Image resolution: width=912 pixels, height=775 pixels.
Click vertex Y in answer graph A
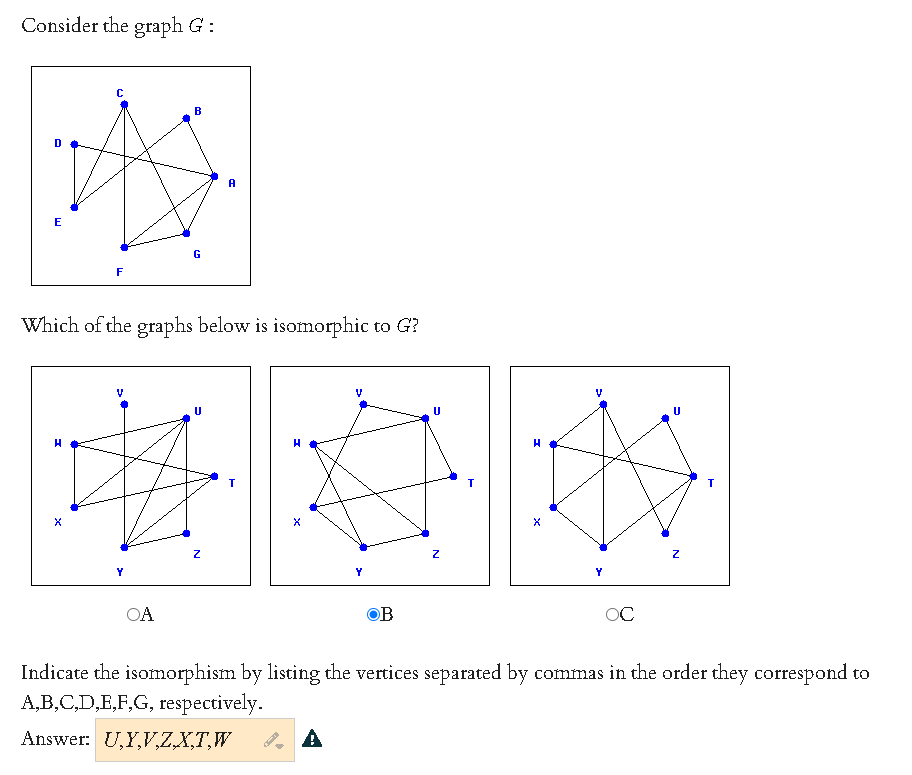coord(122,545)
